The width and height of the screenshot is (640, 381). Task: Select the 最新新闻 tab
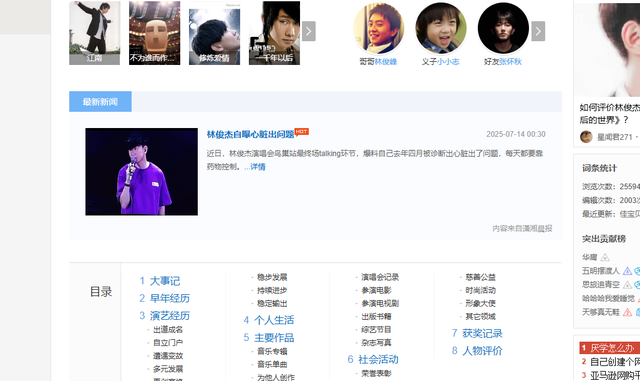[100, 102]
